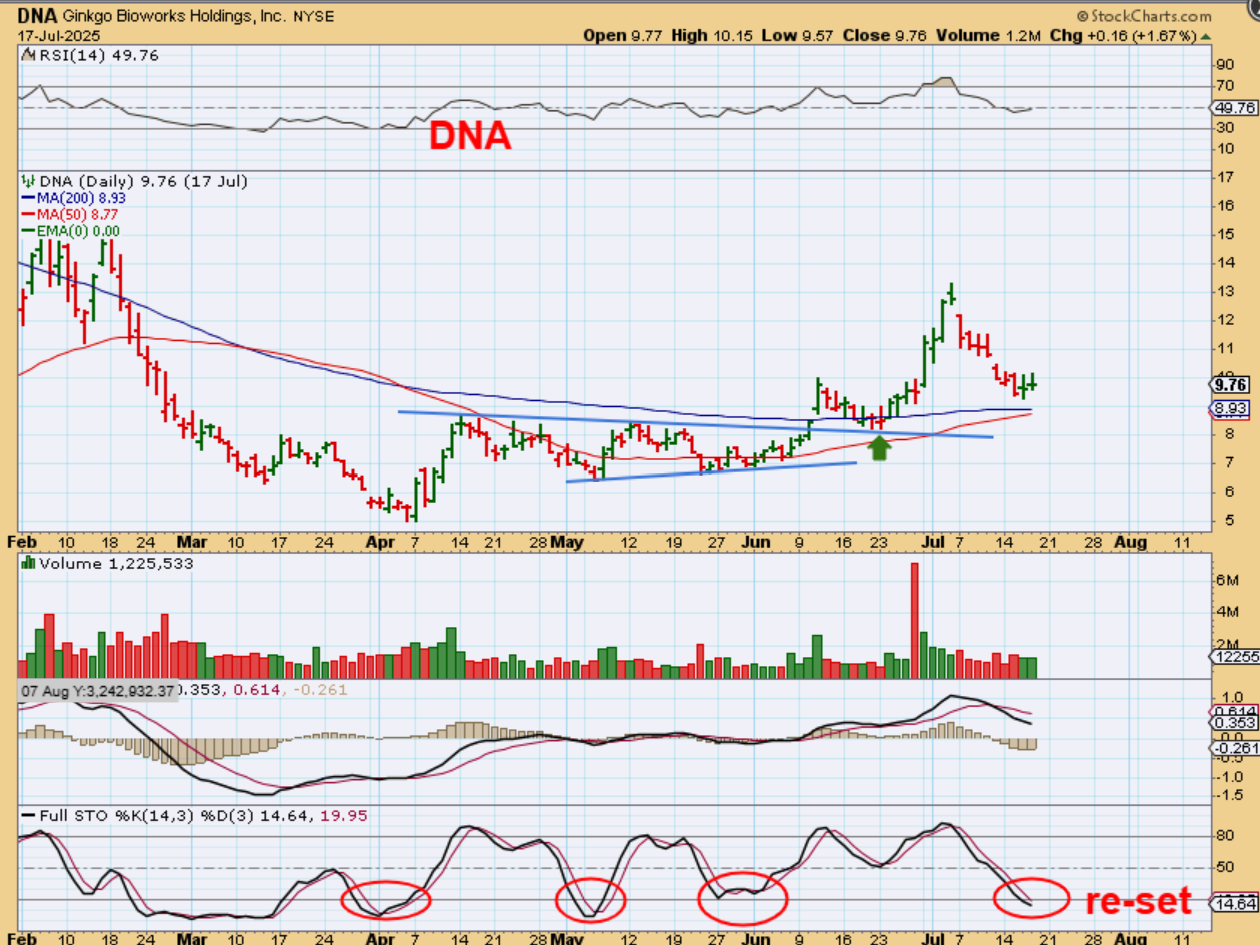Click the 8.93 moving average tag on right axis

(x=1227, y=409)
